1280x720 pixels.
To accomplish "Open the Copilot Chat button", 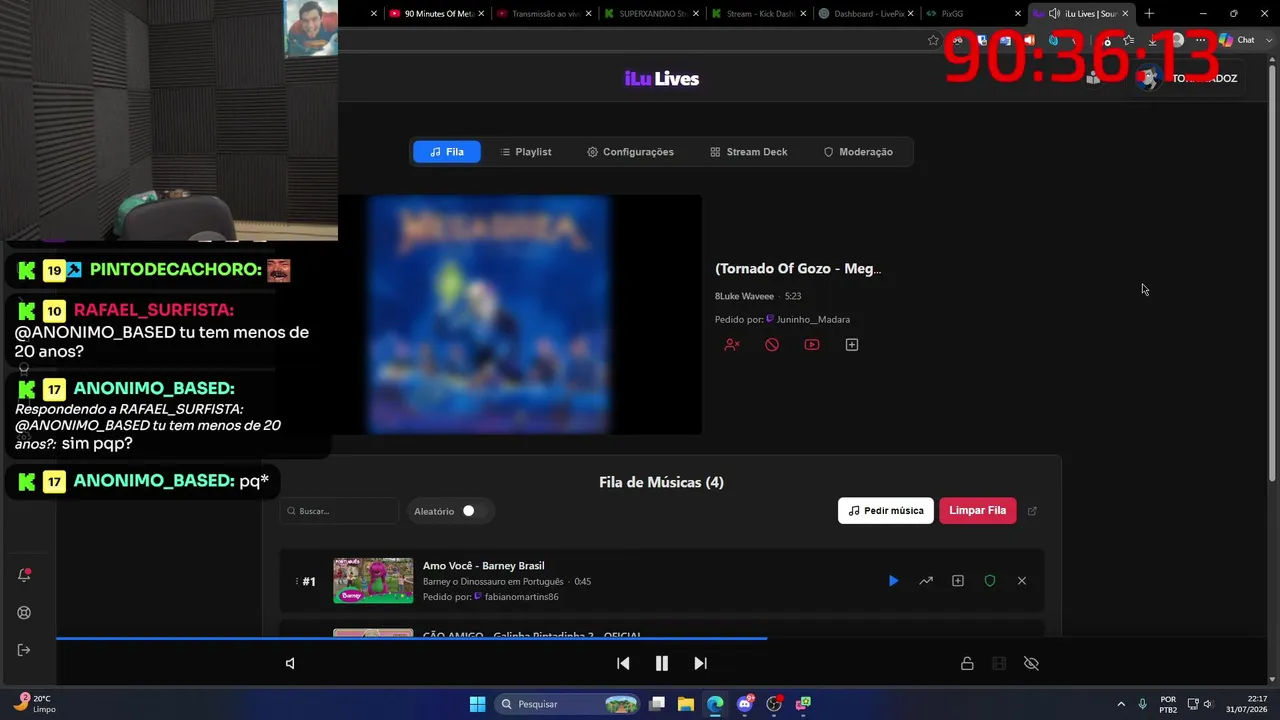I will (1237, 40).
